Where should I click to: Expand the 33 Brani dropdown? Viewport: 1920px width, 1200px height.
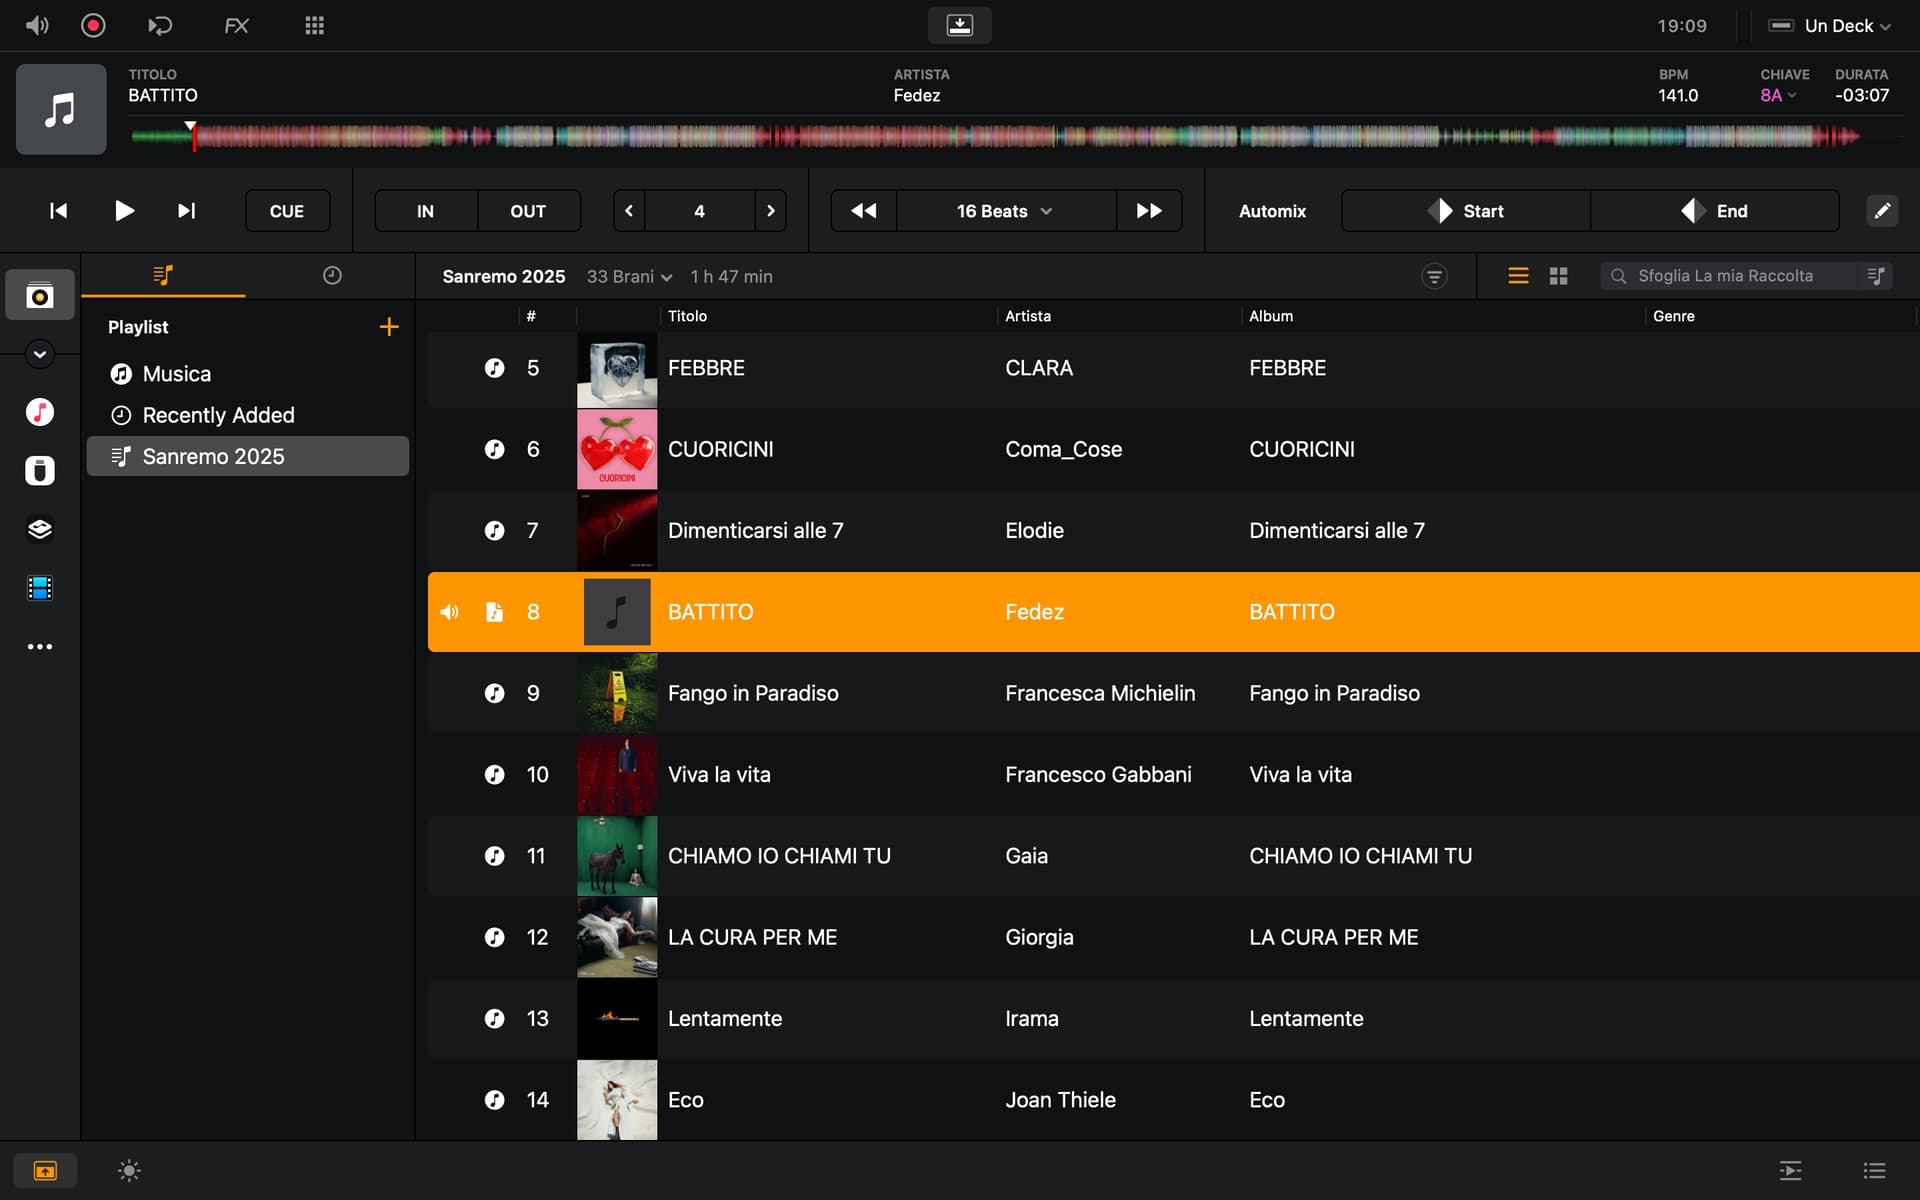[x=629, y=277]
